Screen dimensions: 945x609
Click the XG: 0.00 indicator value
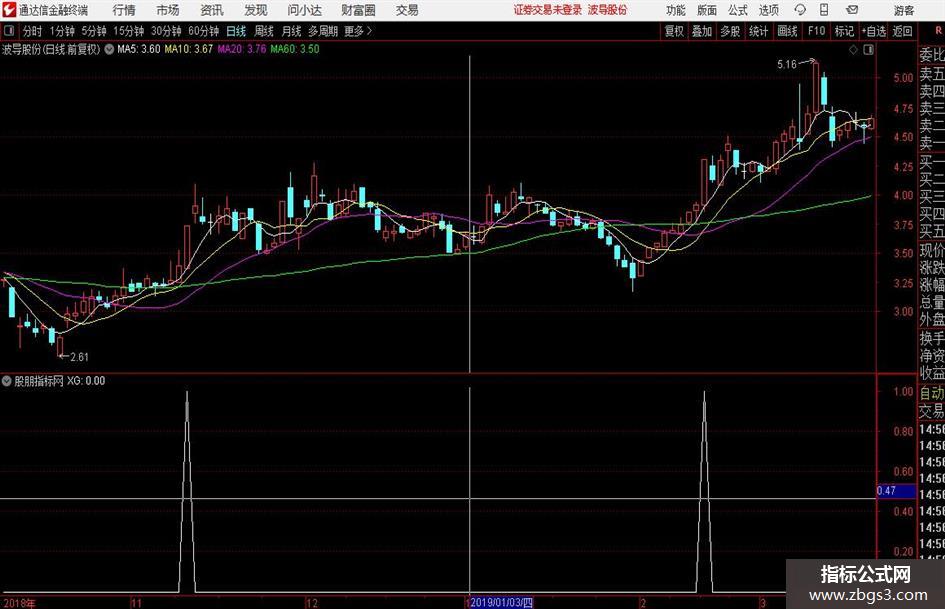86,381
